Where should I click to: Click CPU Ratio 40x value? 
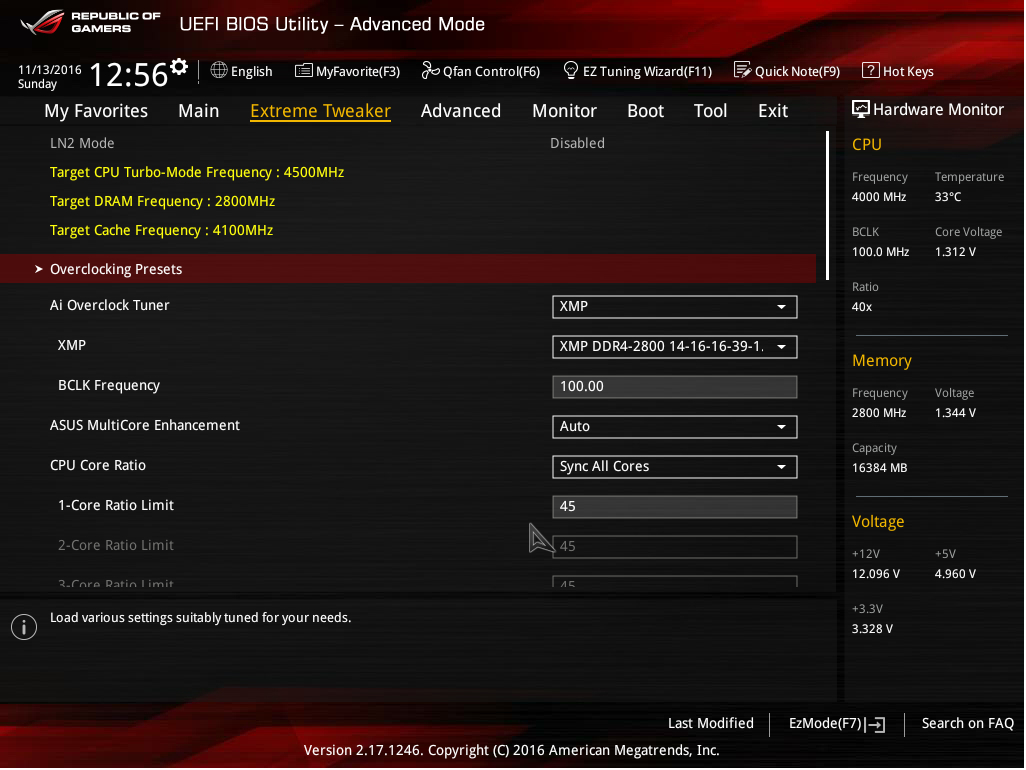(862, 307)
